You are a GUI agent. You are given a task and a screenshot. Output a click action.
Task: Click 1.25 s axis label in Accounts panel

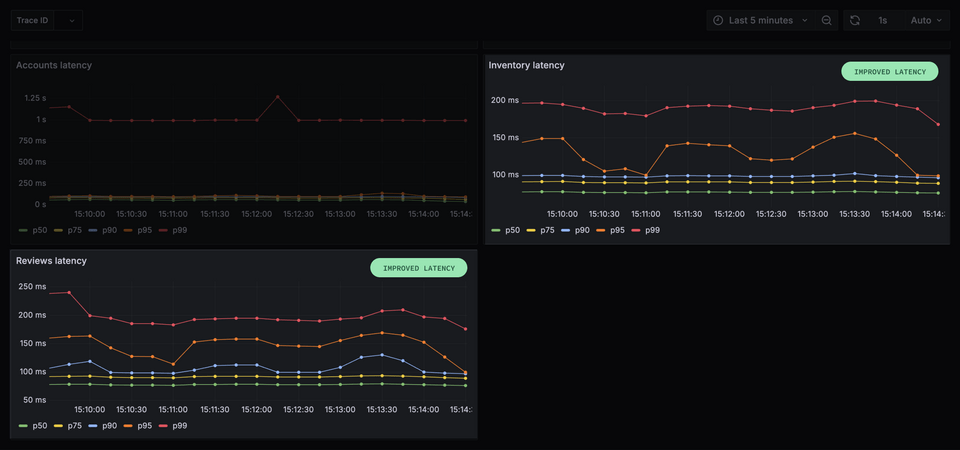(x=35, y=98)
